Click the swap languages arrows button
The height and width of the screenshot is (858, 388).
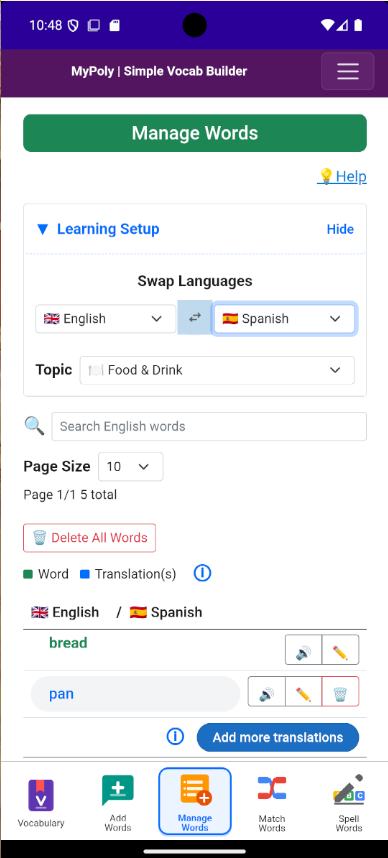(195, 317)
